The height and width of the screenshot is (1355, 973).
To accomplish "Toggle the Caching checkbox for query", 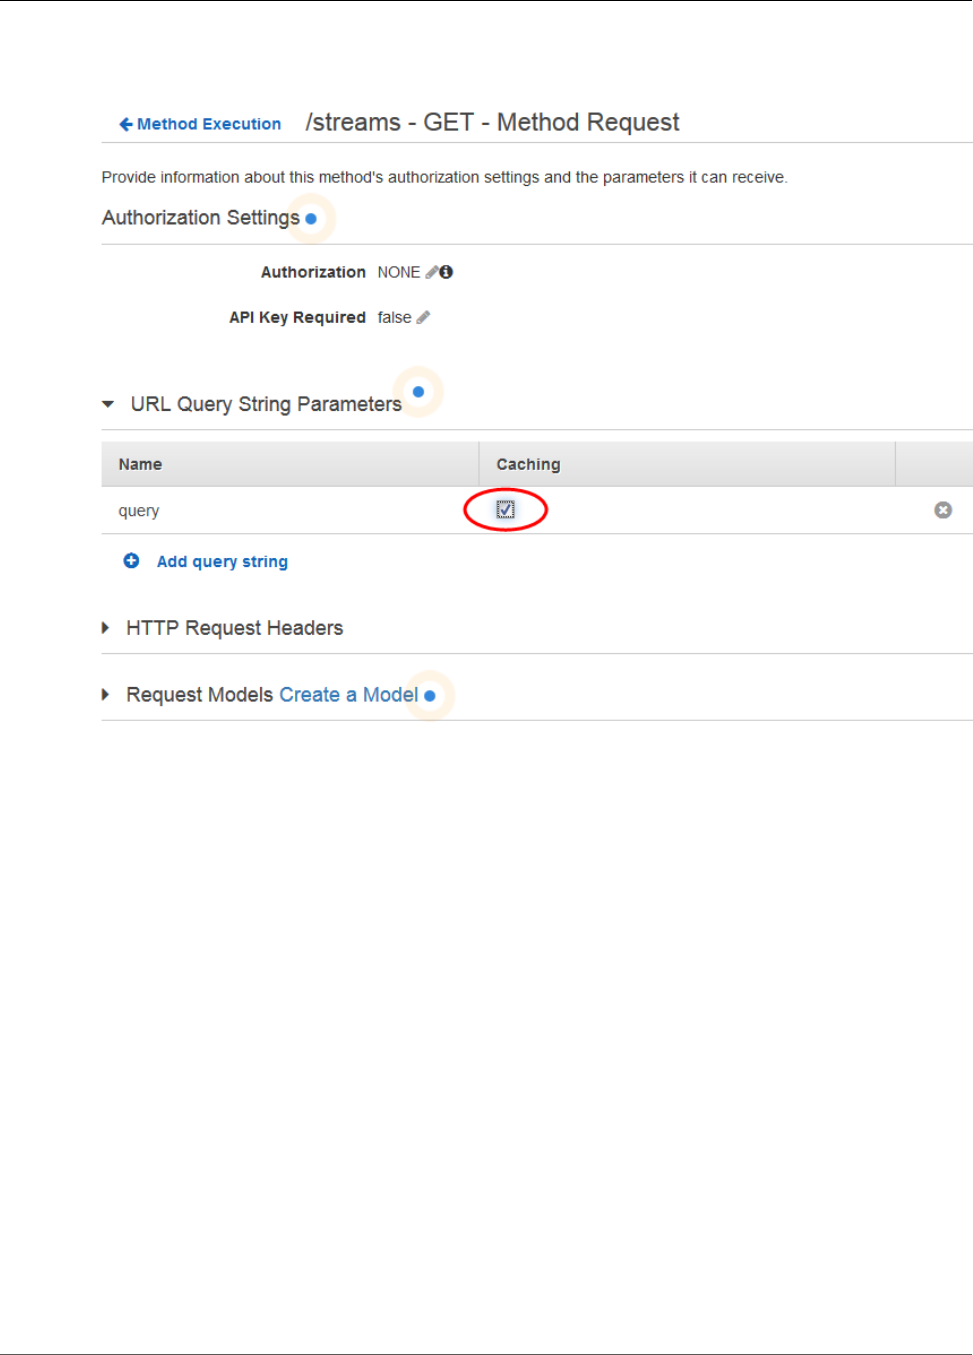I will (x=506, y=510).
